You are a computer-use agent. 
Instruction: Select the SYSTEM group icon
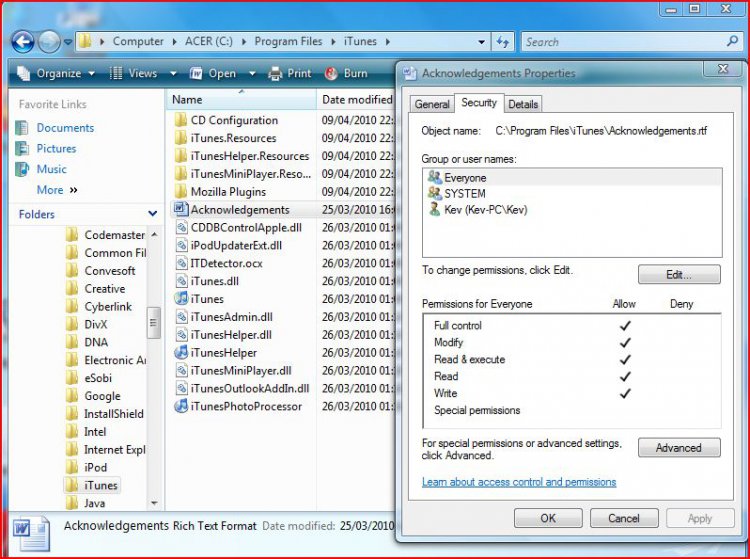click(x=434, y=193)
